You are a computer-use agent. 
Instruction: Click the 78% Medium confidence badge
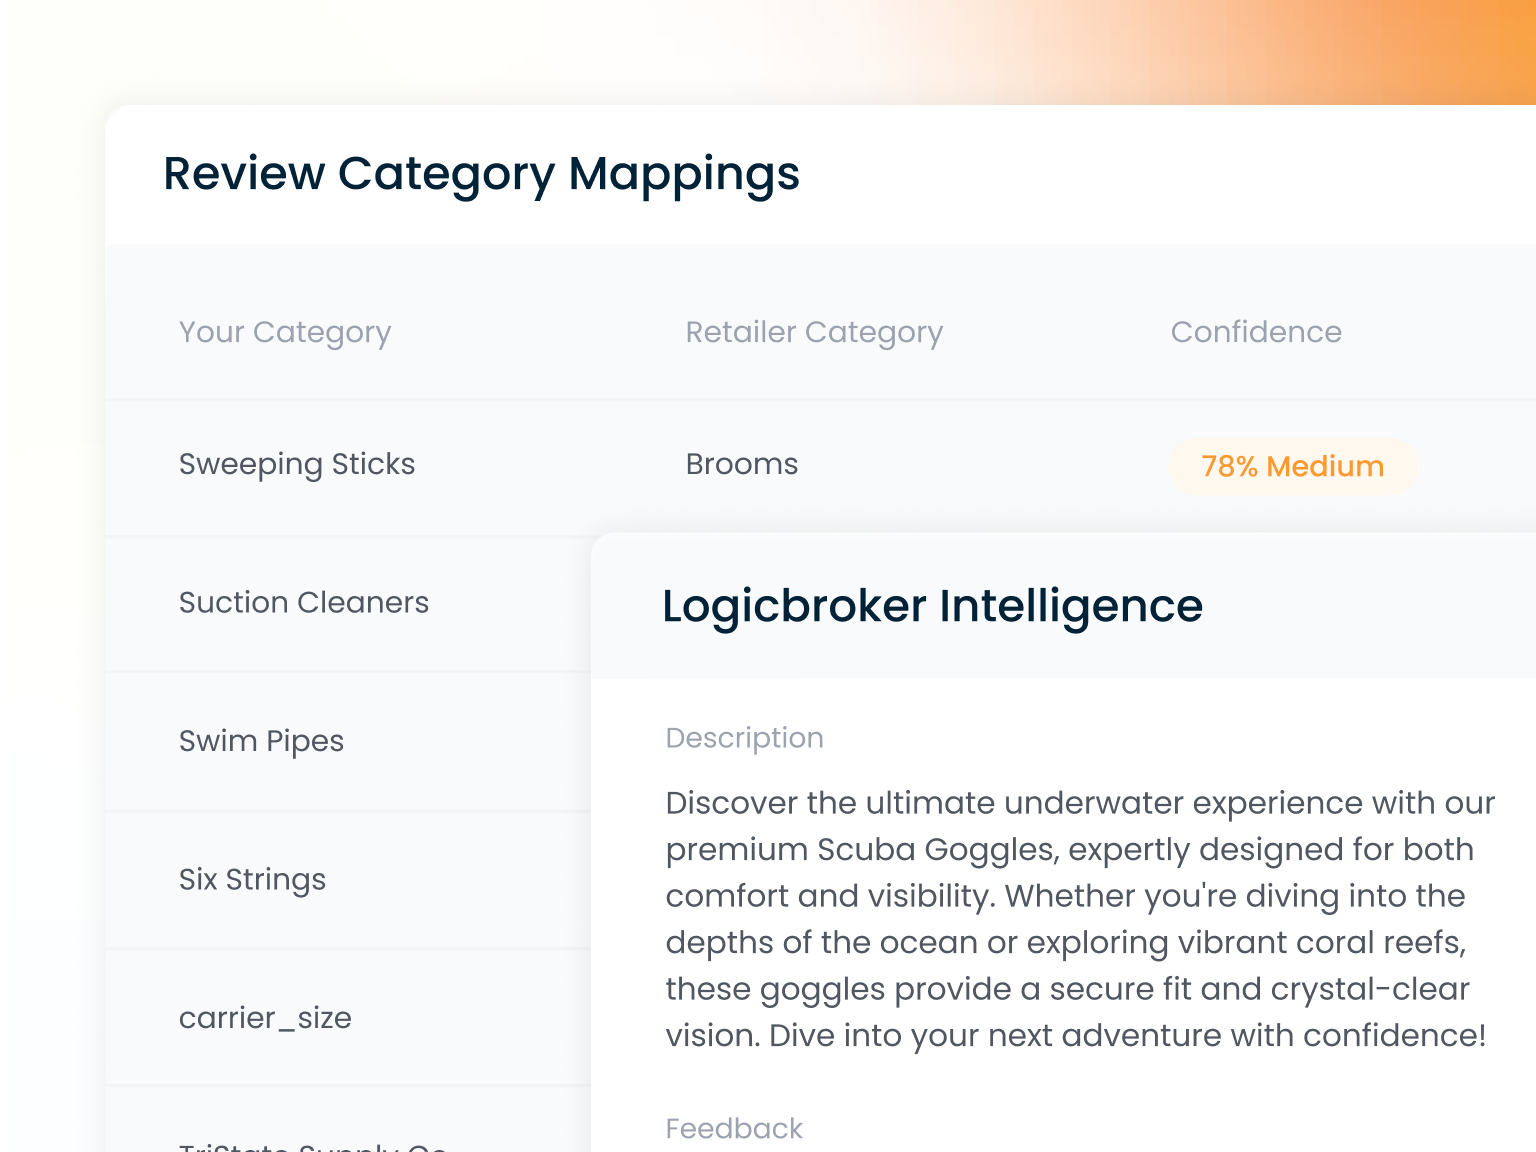pyautogui.click(x=1292, y=467)
